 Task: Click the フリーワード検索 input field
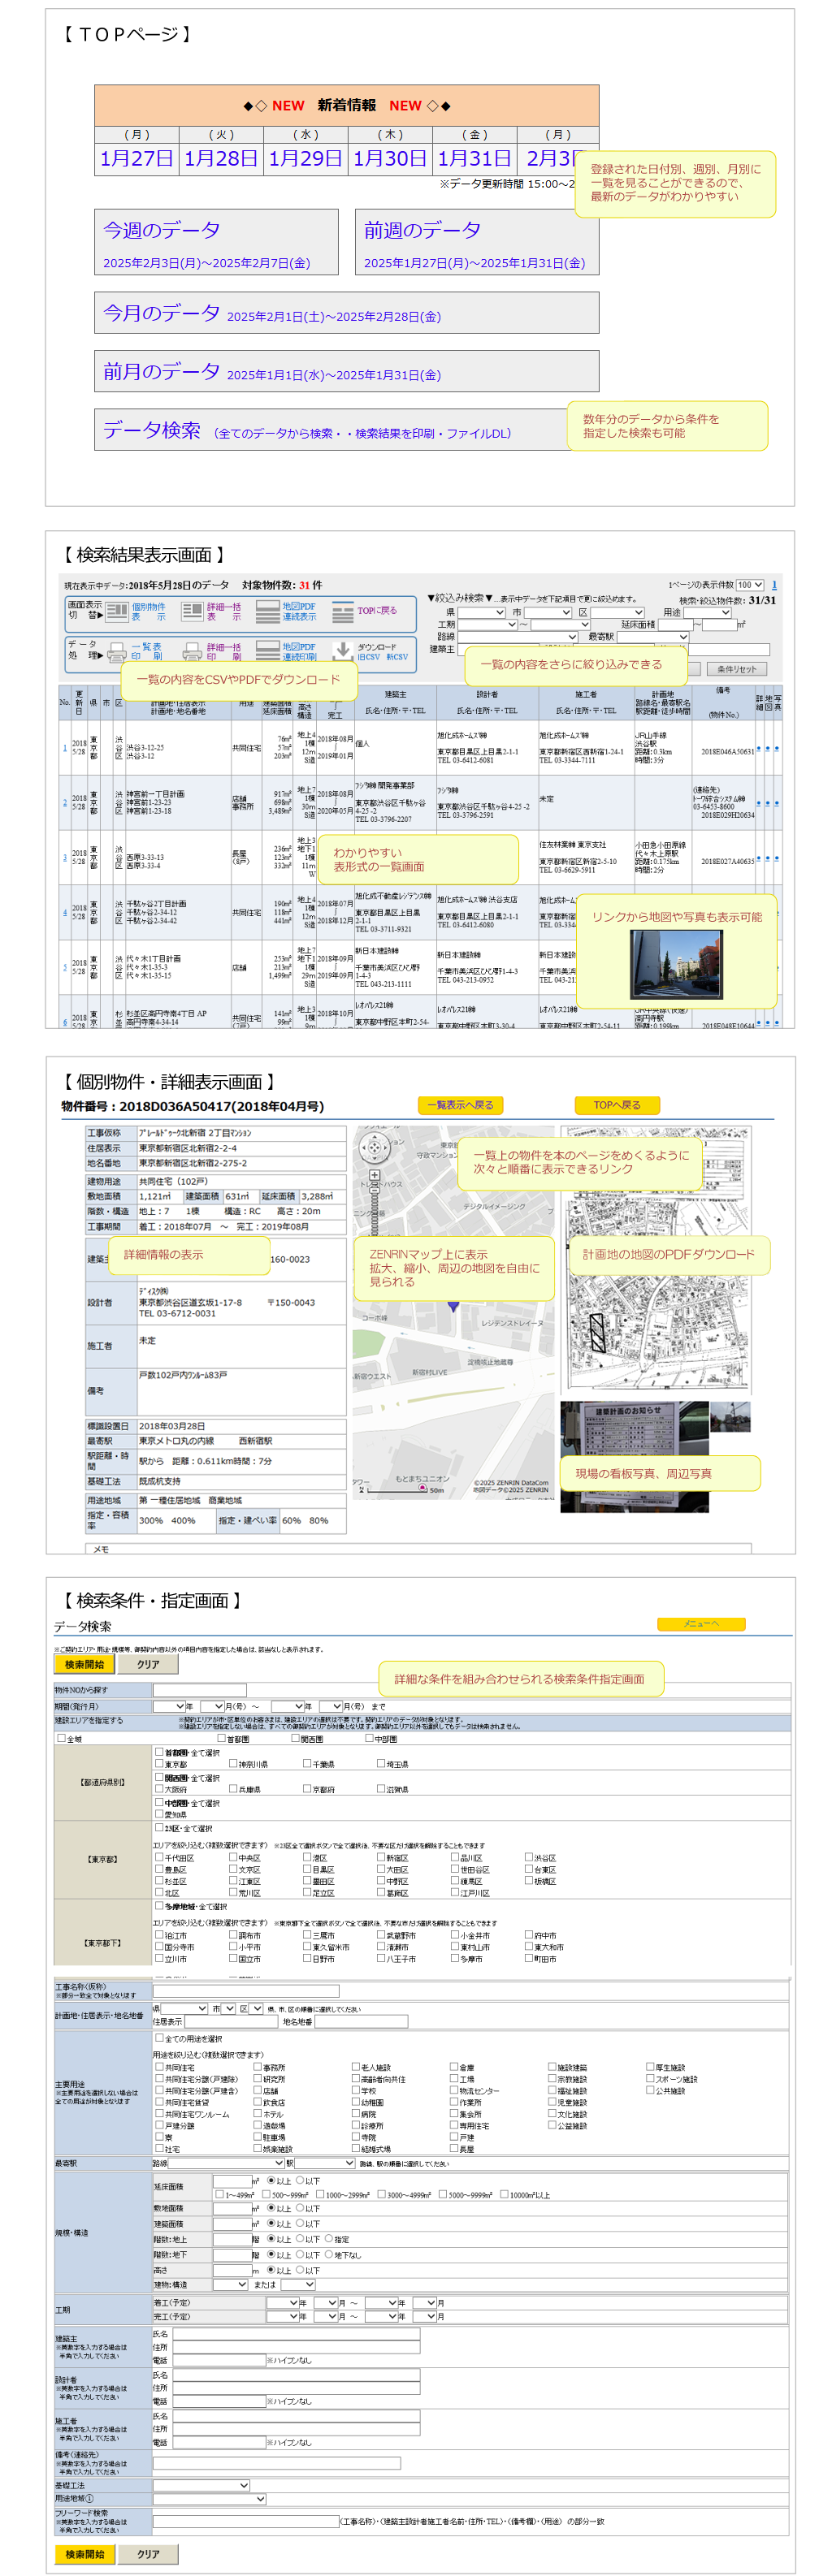click(x=246, y=2521)
